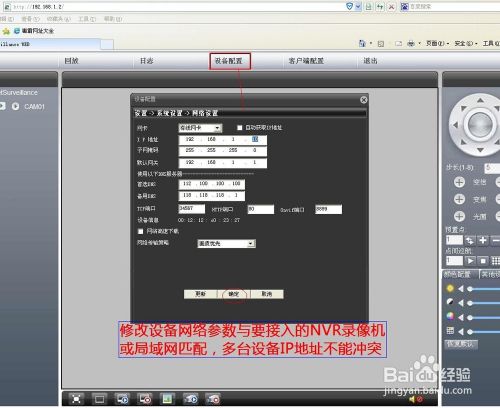Viewport: 500px width, 408px height.
Task: Click the hue slider handle
Action: 470,332
